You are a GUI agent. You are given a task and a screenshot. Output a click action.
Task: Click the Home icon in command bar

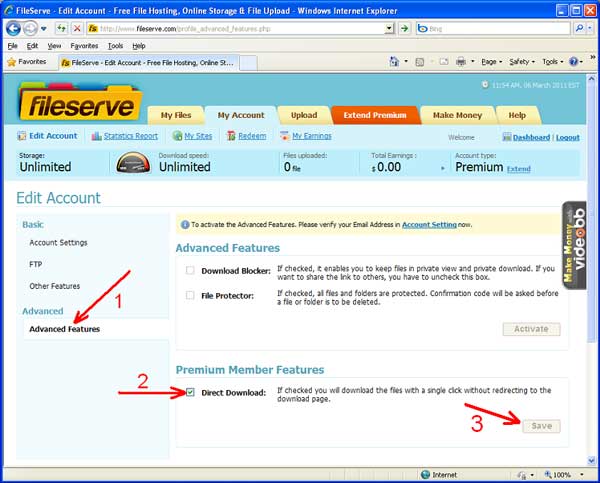(x=394, y=61)
